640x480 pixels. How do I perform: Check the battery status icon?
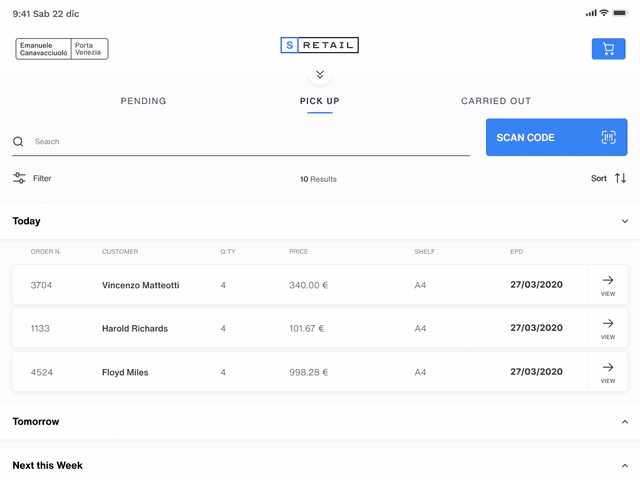pyautogui.click(x=622, y=13)
